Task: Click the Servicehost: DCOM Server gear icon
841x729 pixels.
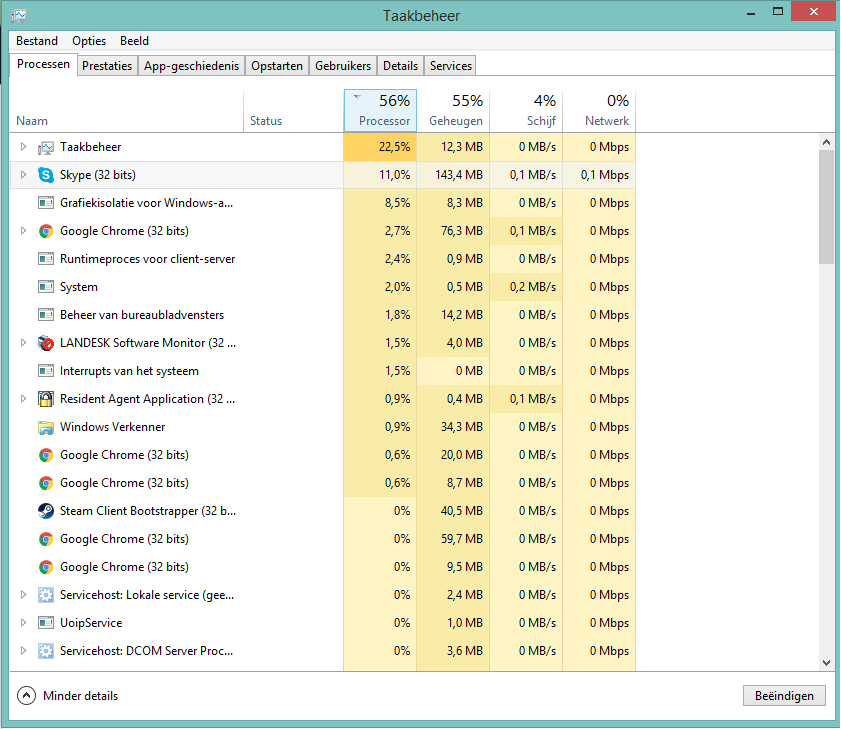Action: 46,651
